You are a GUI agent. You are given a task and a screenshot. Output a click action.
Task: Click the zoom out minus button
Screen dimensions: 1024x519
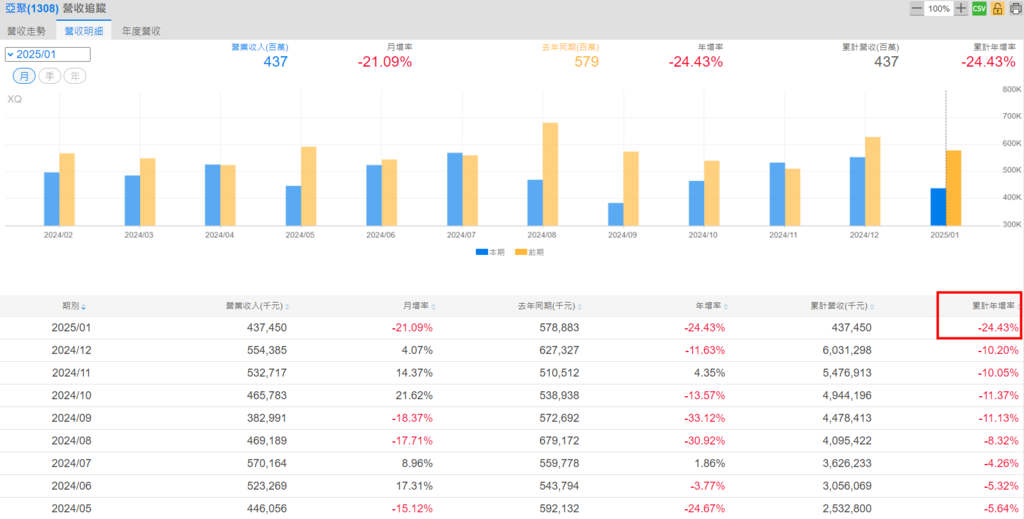coord(917,8)
